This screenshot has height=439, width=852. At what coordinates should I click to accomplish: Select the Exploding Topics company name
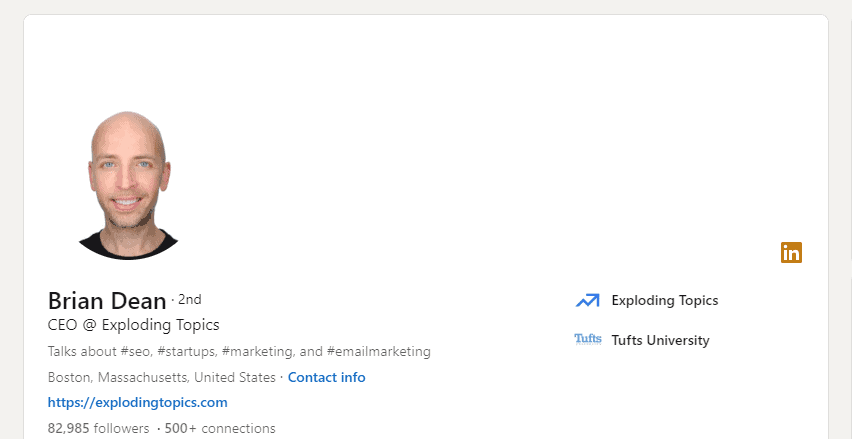tap(664, 300)
